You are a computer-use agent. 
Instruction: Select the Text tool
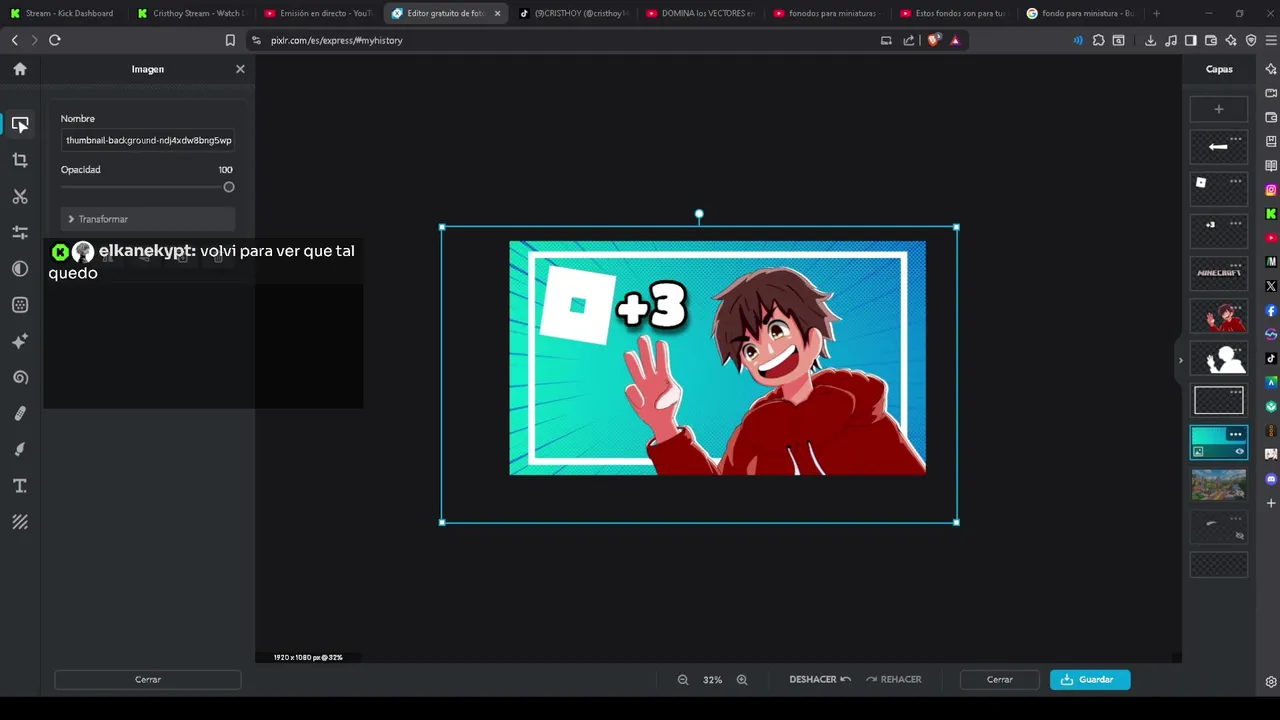(x=20, y=486)
